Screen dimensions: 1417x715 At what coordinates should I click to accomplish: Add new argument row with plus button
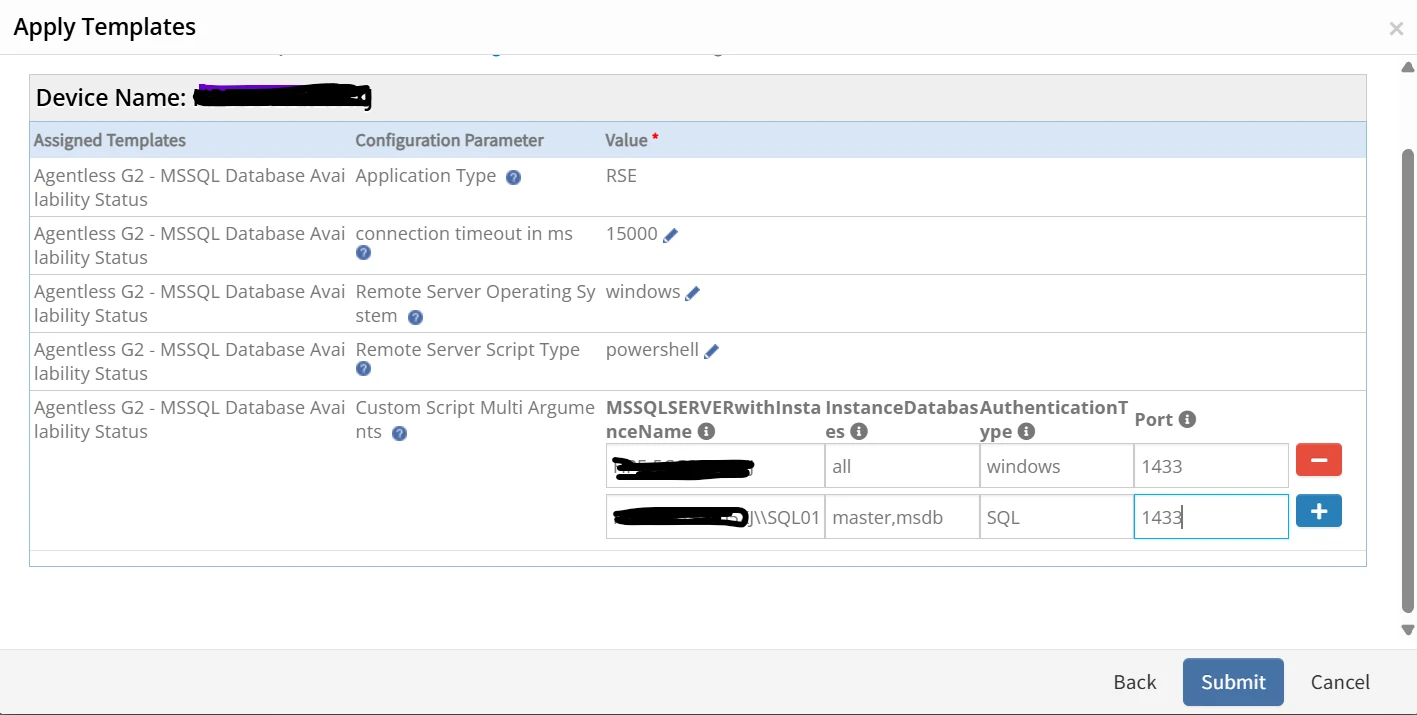1319,511
